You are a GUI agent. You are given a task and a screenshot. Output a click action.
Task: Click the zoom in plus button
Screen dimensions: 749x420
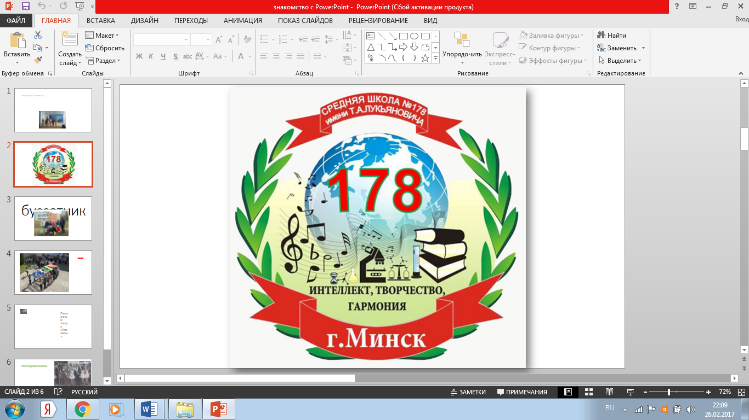click(x=708, y=392)
